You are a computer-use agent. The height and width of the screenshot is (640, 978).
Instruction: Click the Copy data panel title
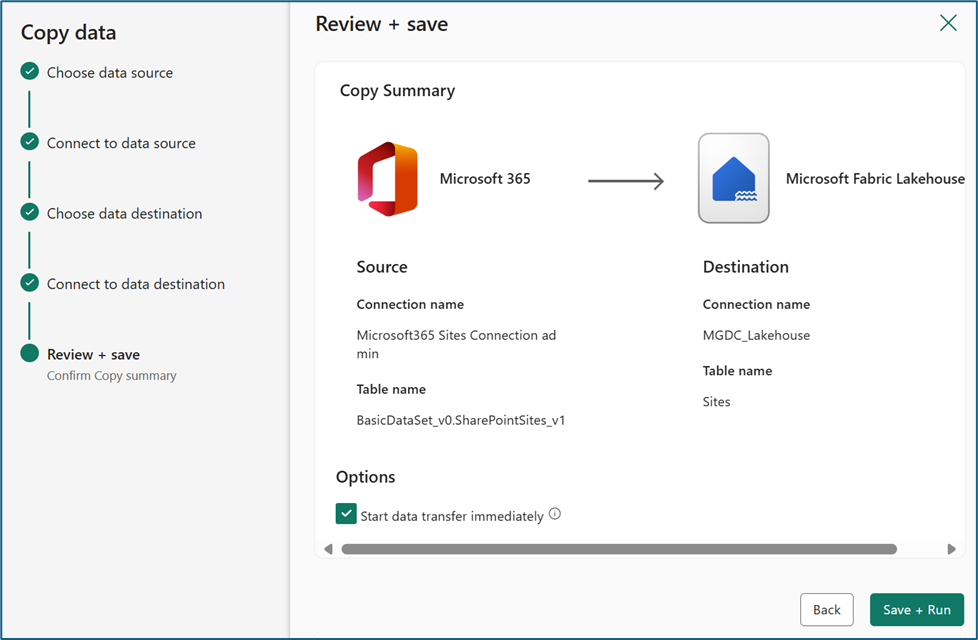click(69, 32)
